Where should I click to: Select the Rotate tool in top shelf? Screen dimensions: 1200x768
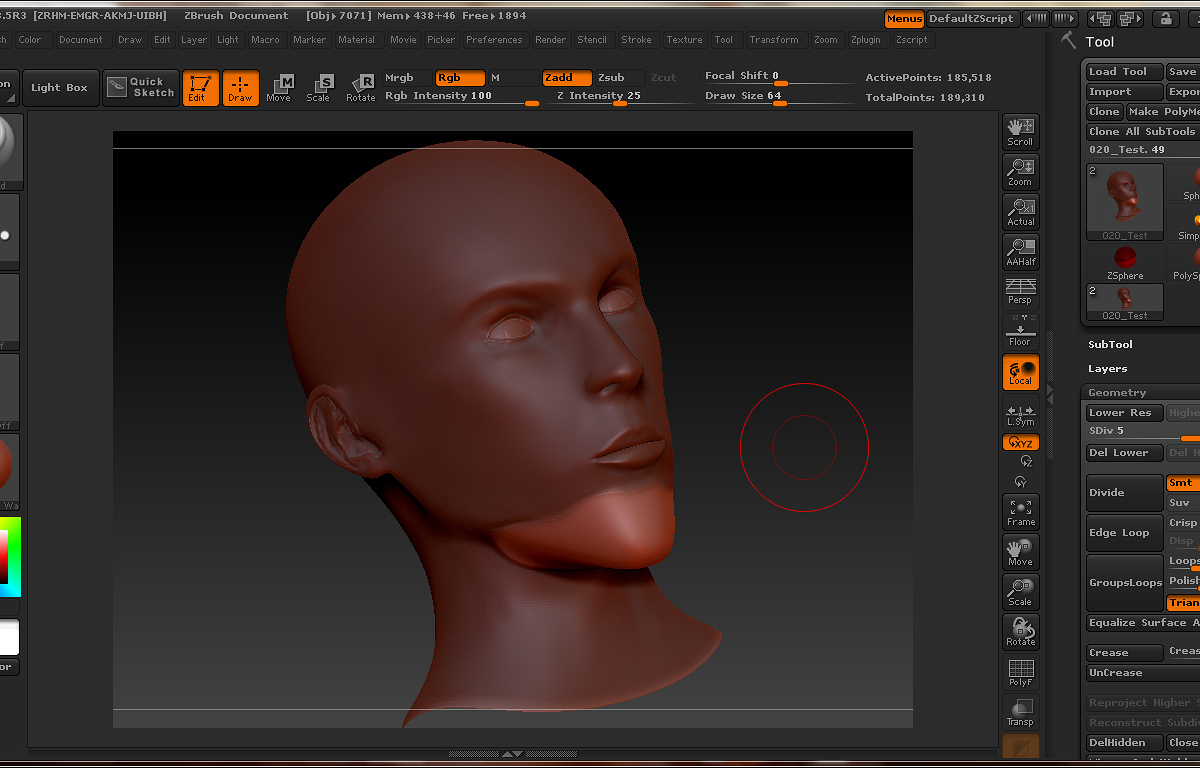point(361,88)
